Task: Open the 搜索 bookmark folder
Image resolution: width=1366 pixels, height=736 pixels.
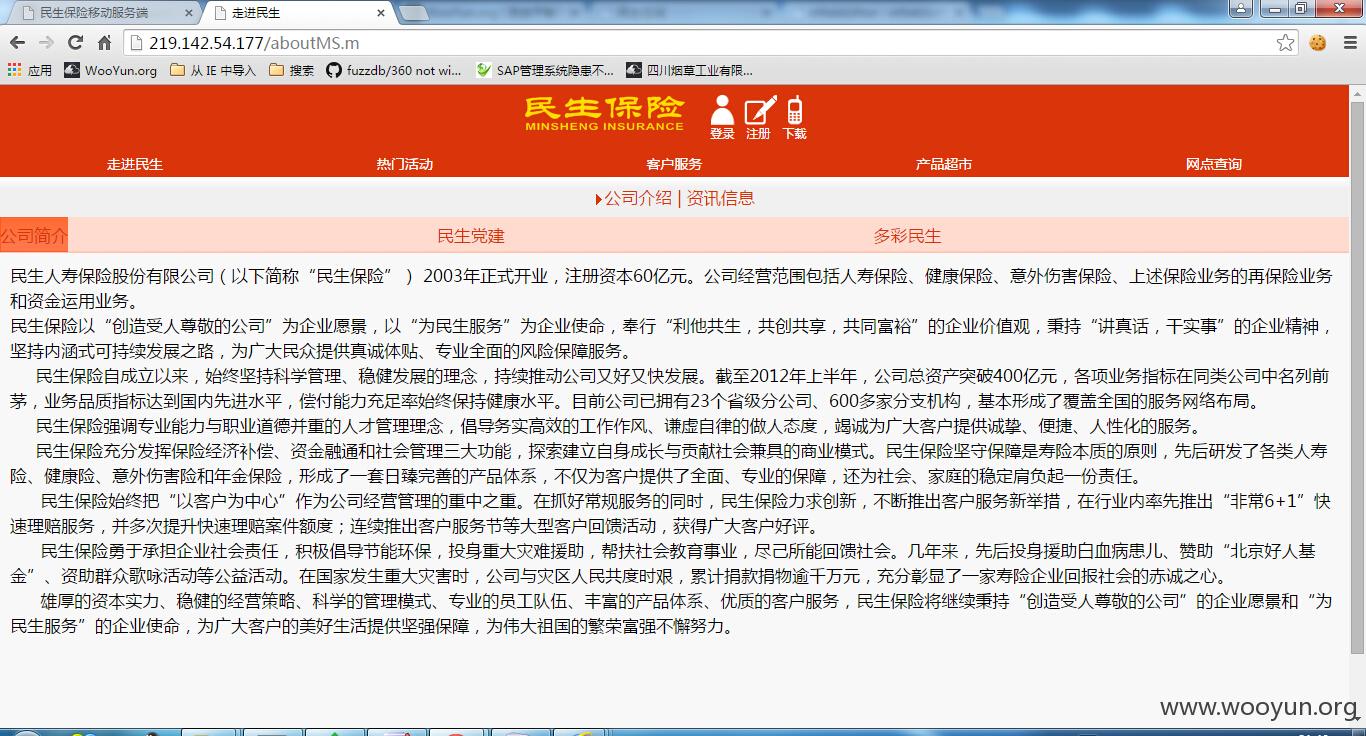Action: [x=291, y=70]
